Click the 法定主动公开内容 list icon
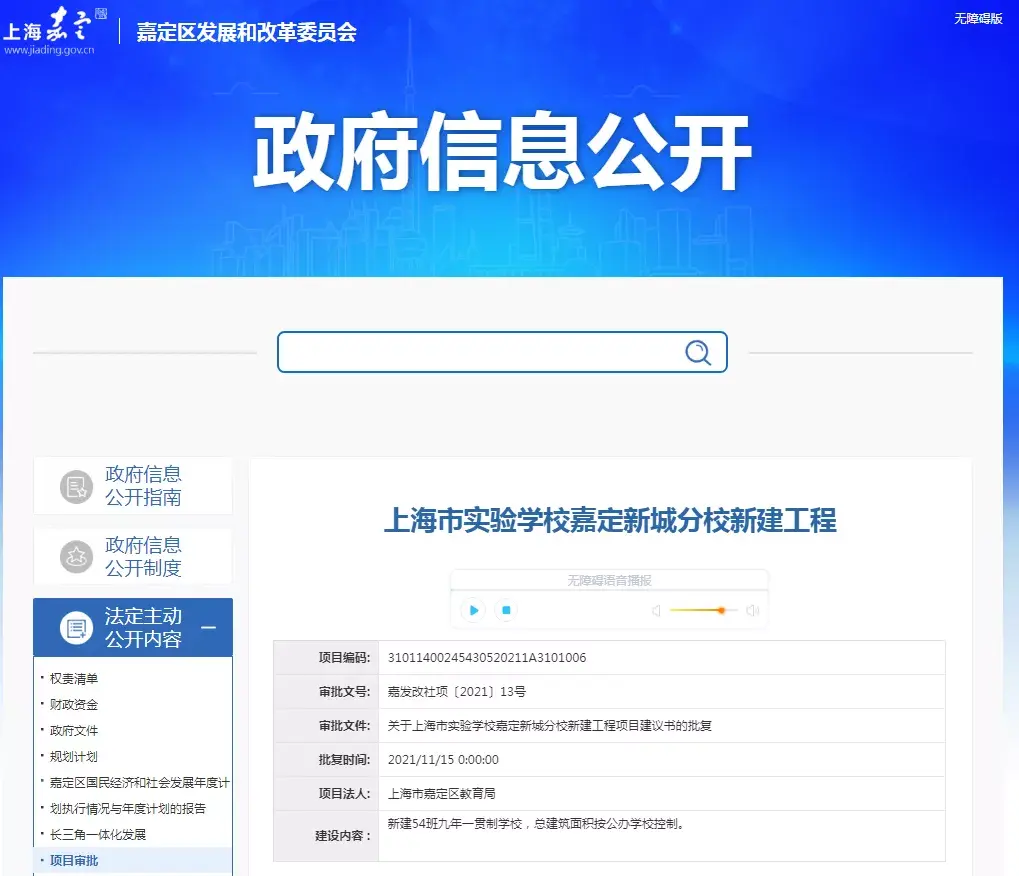This screenshot has width=1019, height=876. [x=76, y=628]
